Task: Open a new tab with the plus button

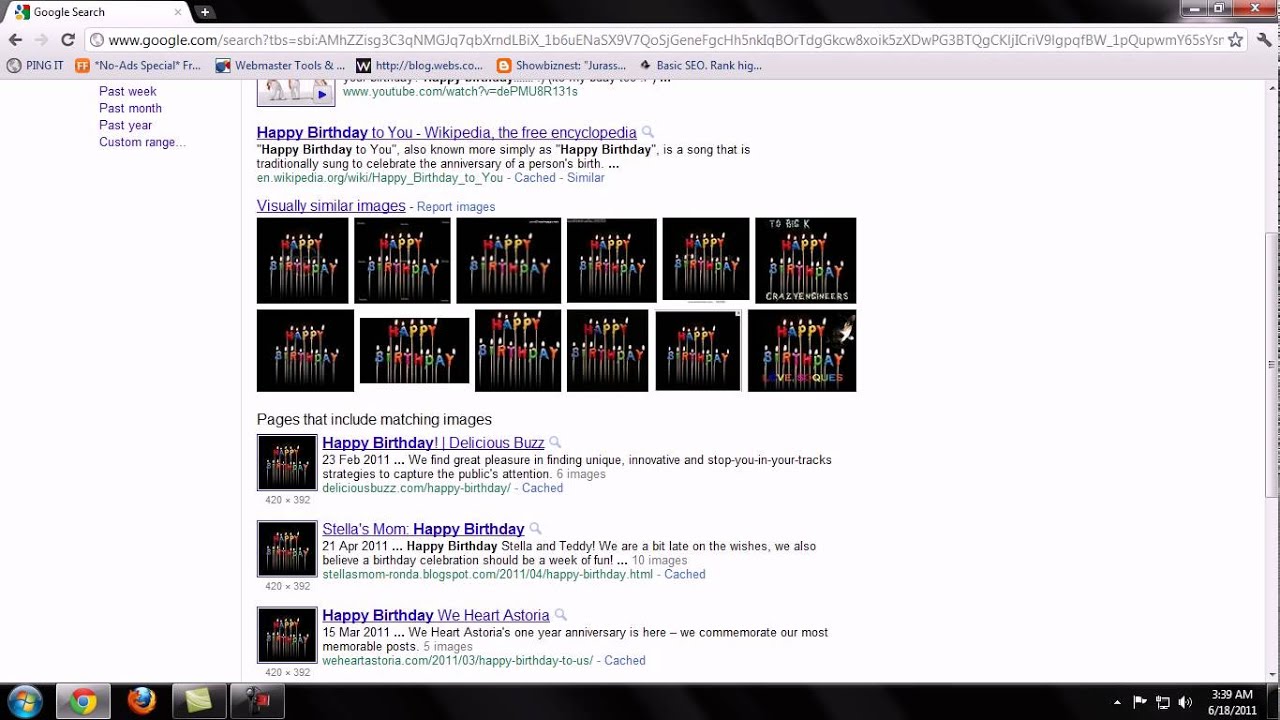Action: point(204,12)
